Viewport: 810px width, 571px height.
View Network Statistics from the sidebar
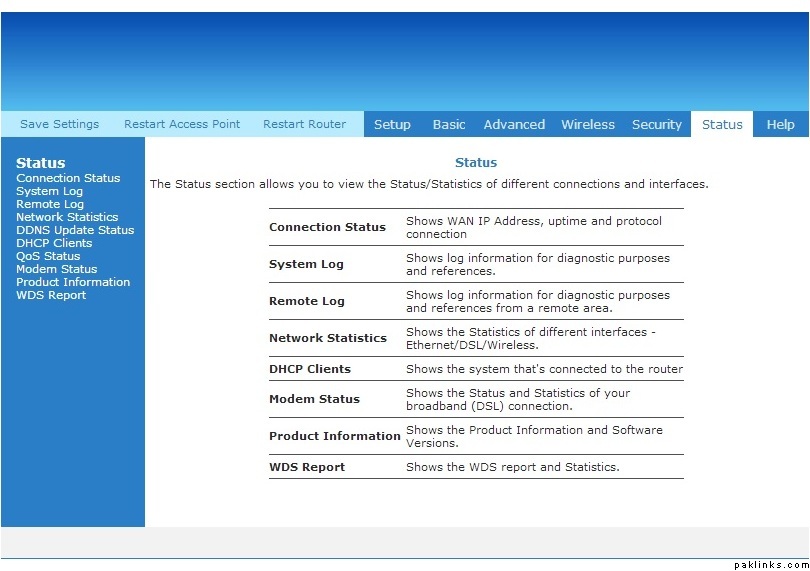[x=67, y=217]
